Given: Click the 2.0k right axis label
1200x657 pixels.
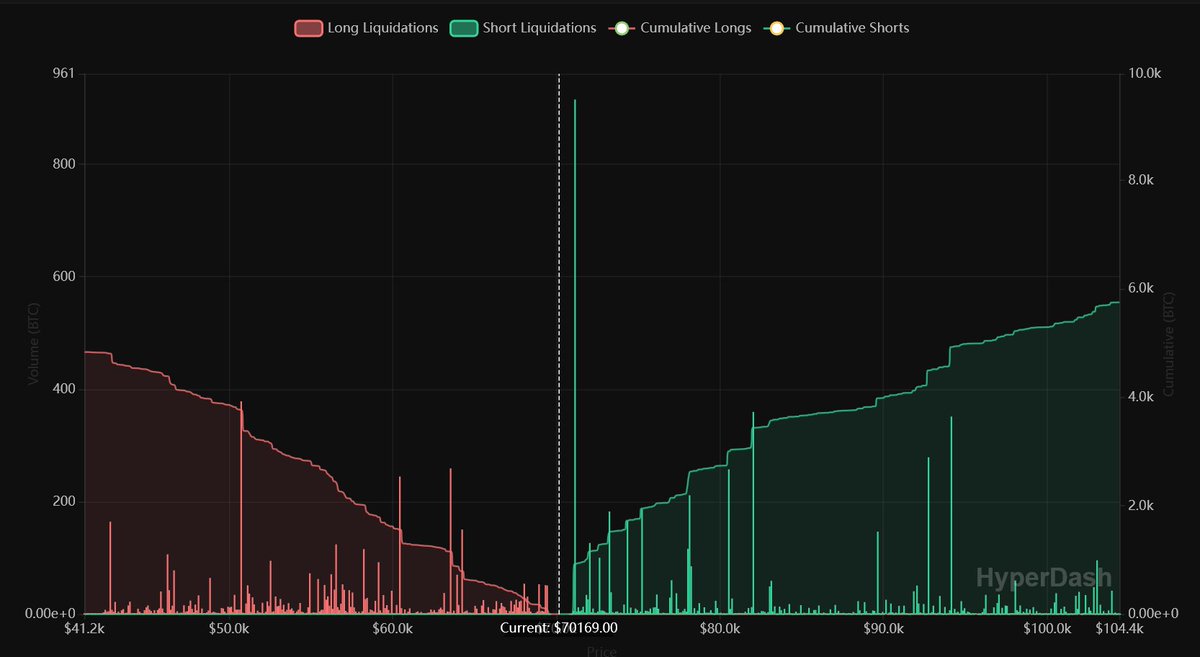Looking at the screenshot, I should (x=1140, y=505).
